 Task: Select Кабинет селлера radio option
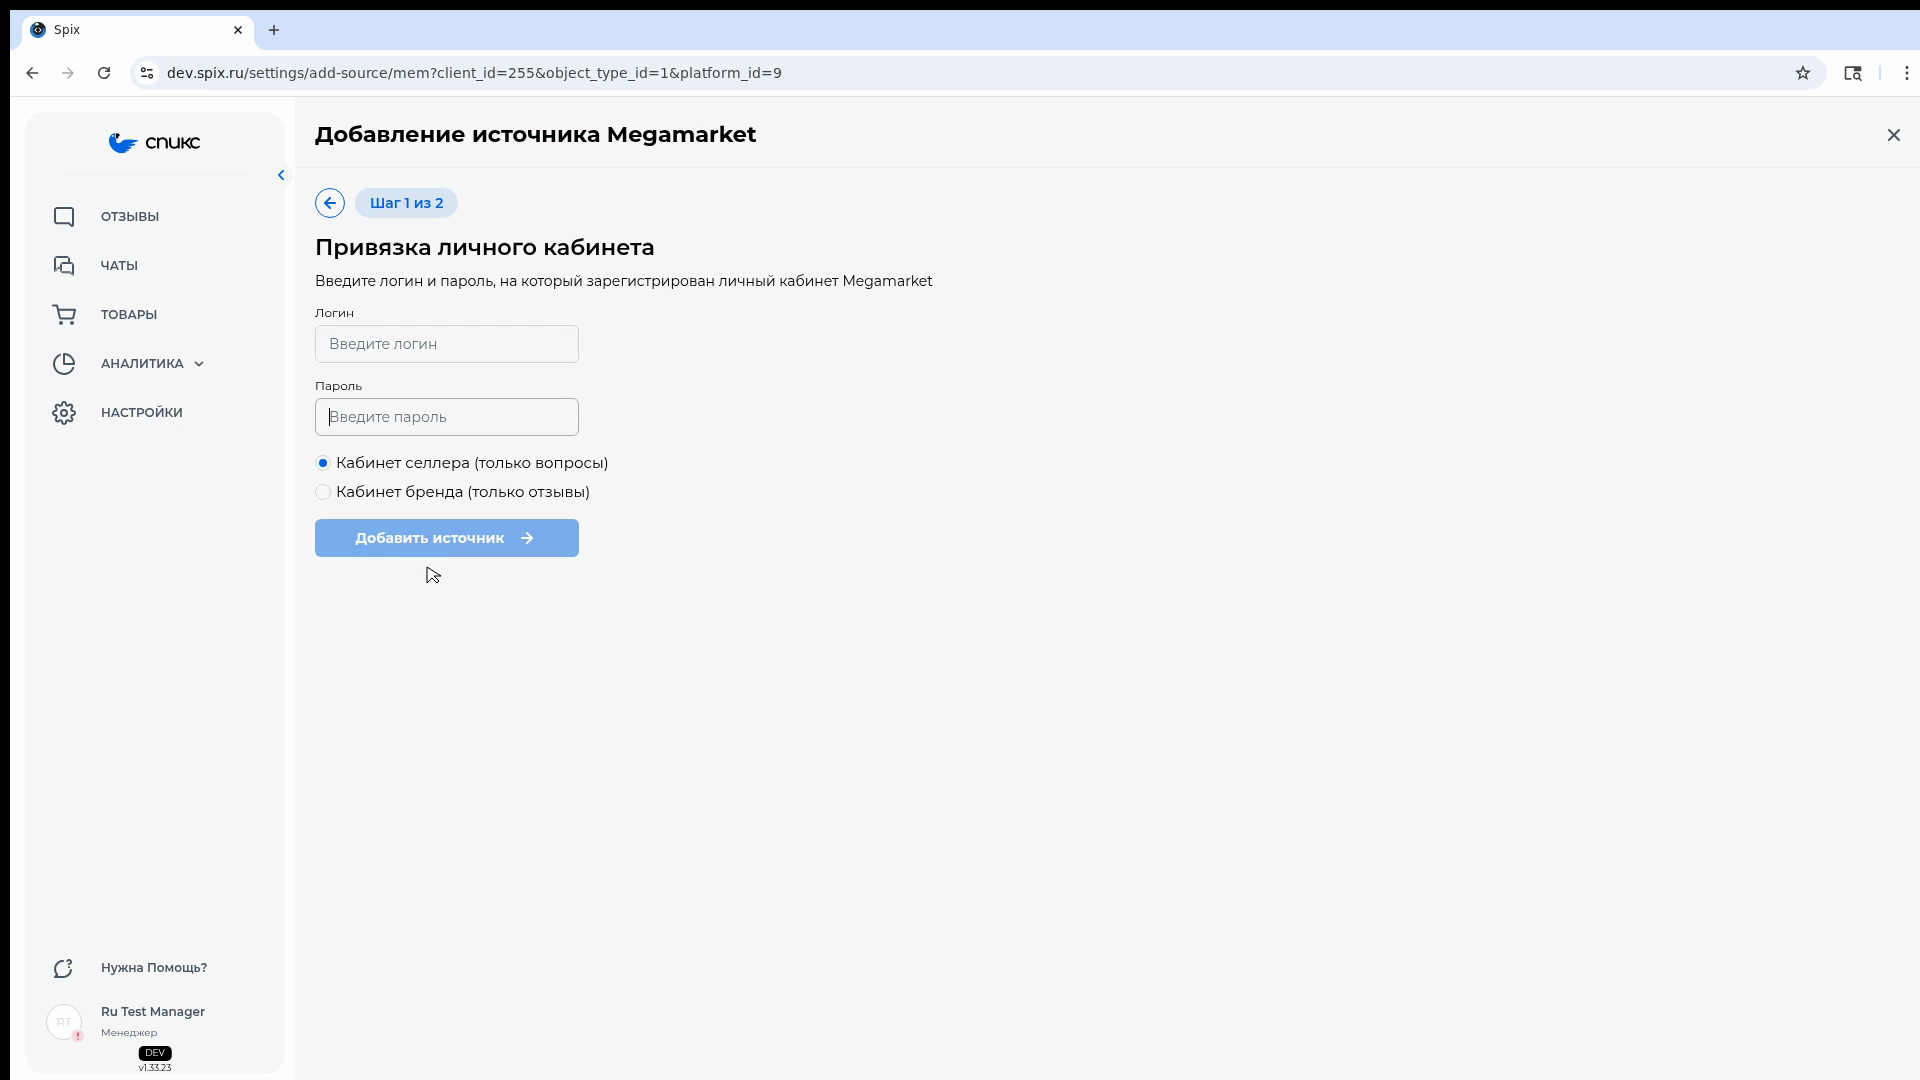click(323, 463)
